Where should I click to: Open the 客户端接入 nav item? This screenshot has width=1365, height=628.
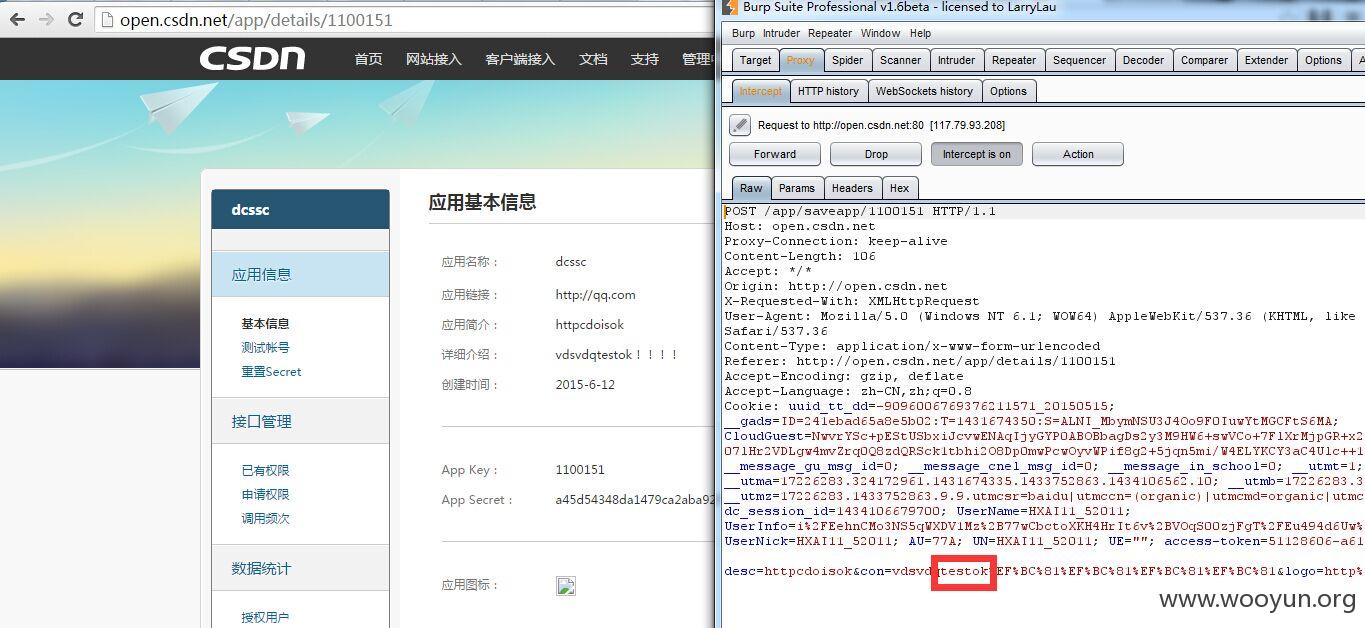coord(520,59)
